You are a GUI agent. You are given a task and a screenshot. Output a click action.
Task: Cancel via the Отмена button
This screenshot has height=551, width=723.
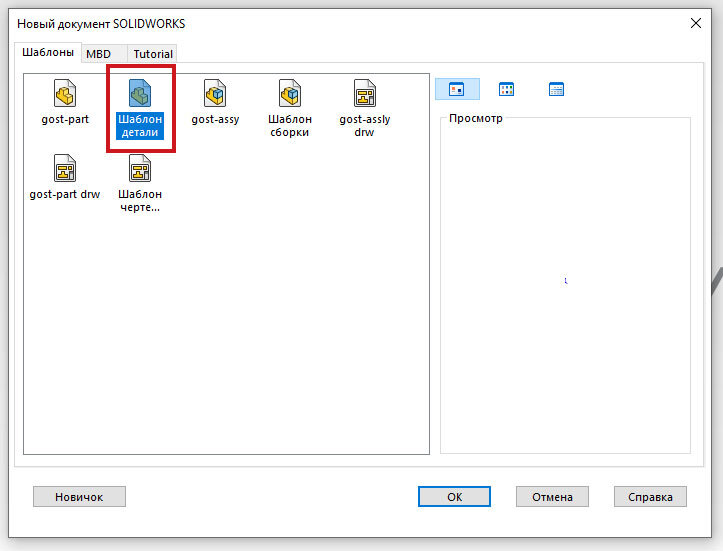click(x=552, y=497)
